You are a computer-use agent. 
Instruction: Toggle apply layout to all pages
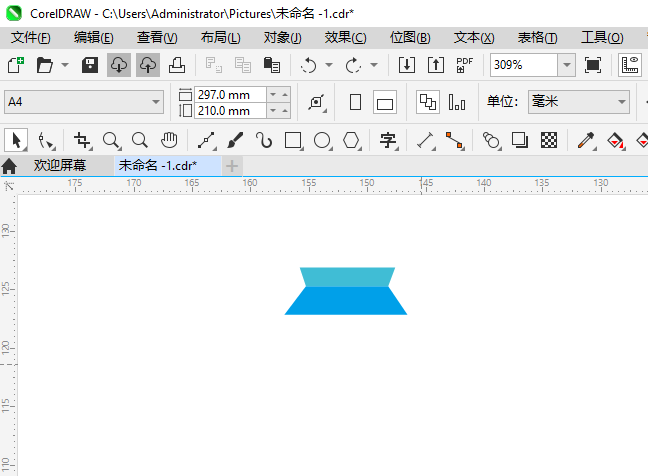428,102
